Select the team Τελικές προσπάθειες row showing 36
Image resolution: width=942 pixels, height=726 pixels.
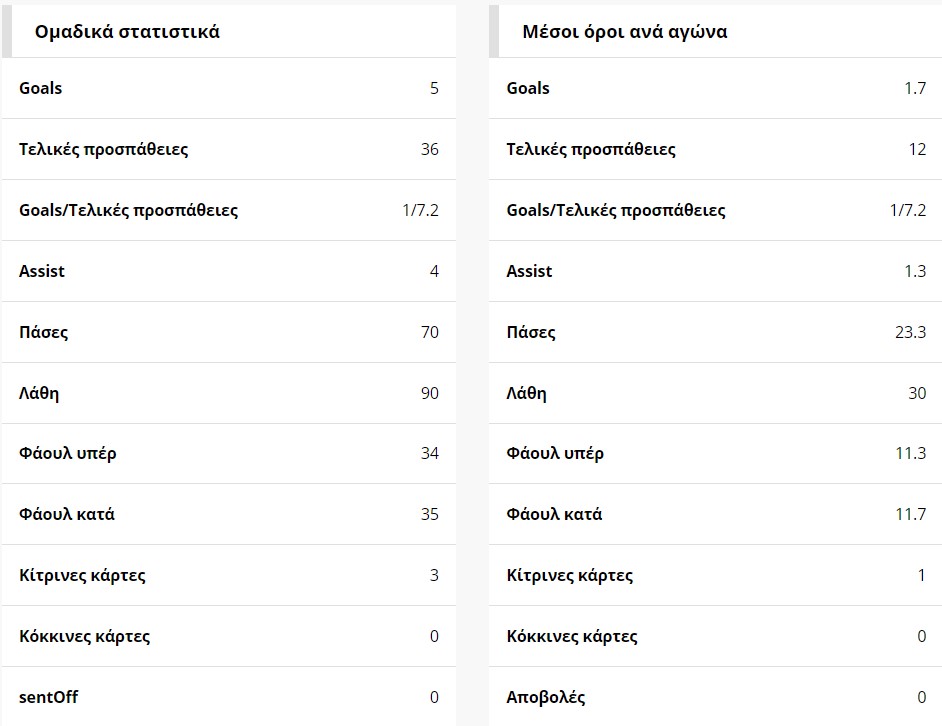pyautogui.click(x=229, y=149)
